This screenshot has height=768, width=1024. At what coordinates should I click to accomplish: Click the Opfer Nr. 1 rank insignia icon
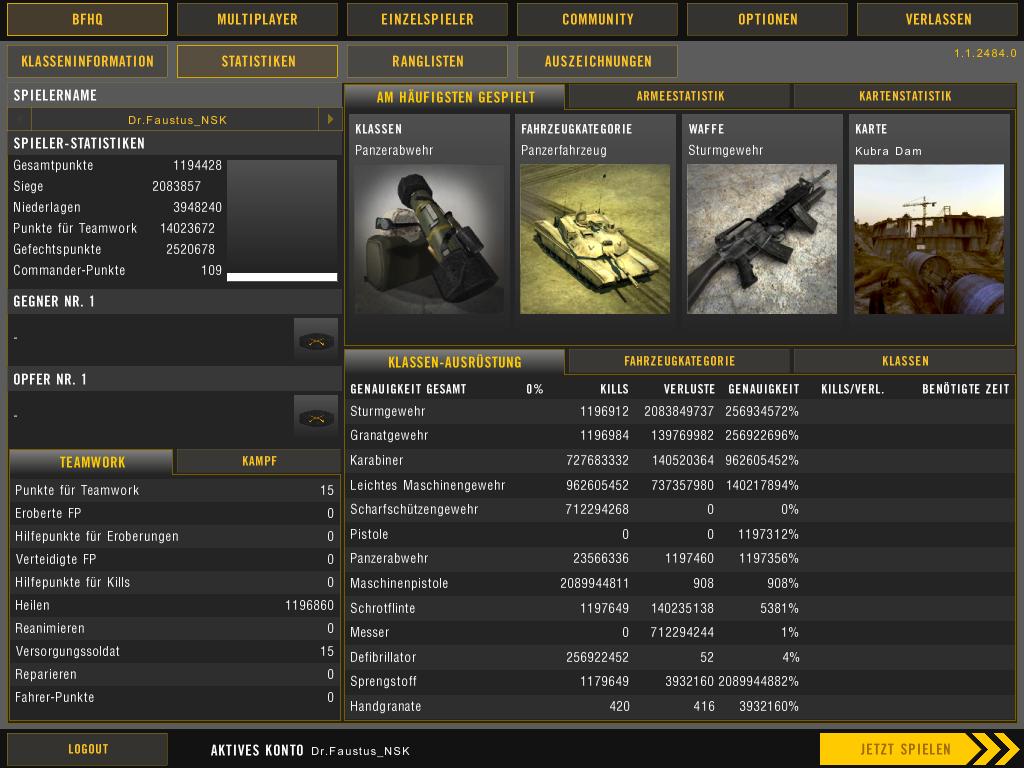(x=316, y=416)
